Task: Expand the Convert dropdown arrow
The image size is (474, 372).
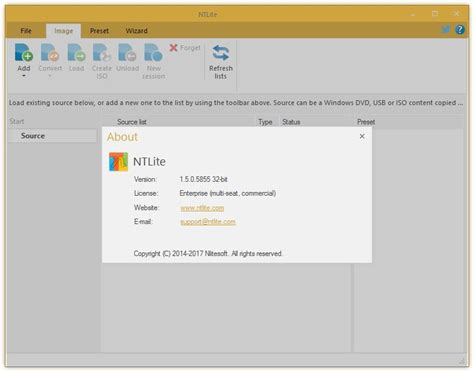Action: (x=50, y=76)
